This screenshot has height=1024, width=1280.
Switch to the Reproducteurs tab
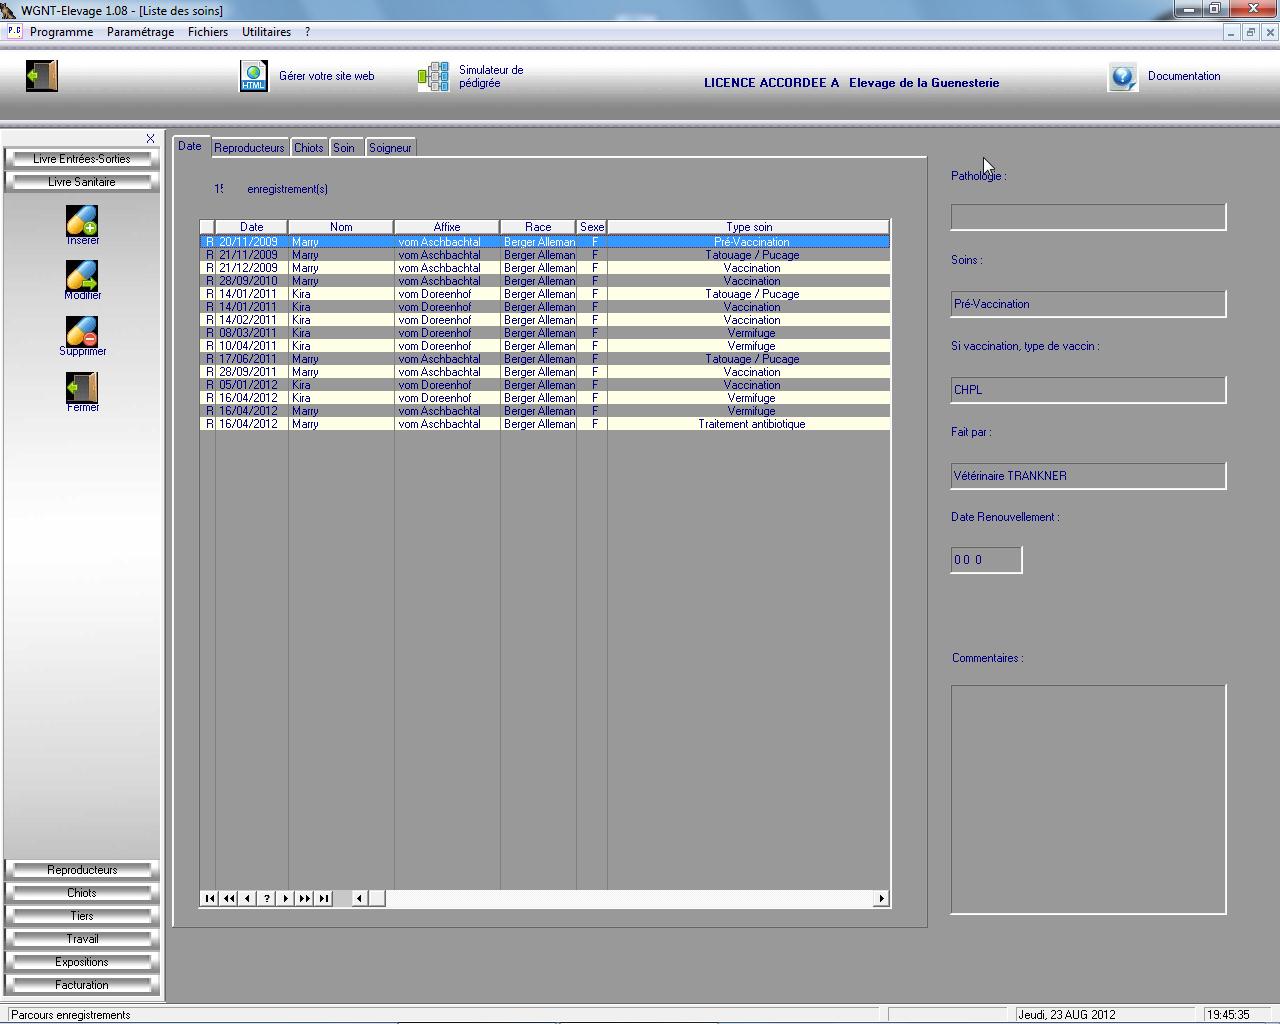[249, 148]
